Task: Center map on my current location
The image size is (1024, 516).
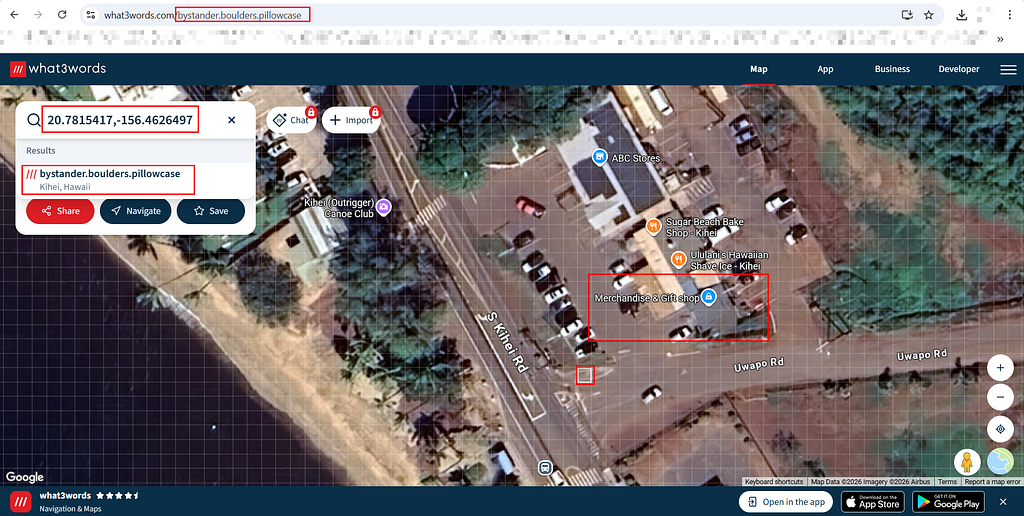Action: 1000,429
